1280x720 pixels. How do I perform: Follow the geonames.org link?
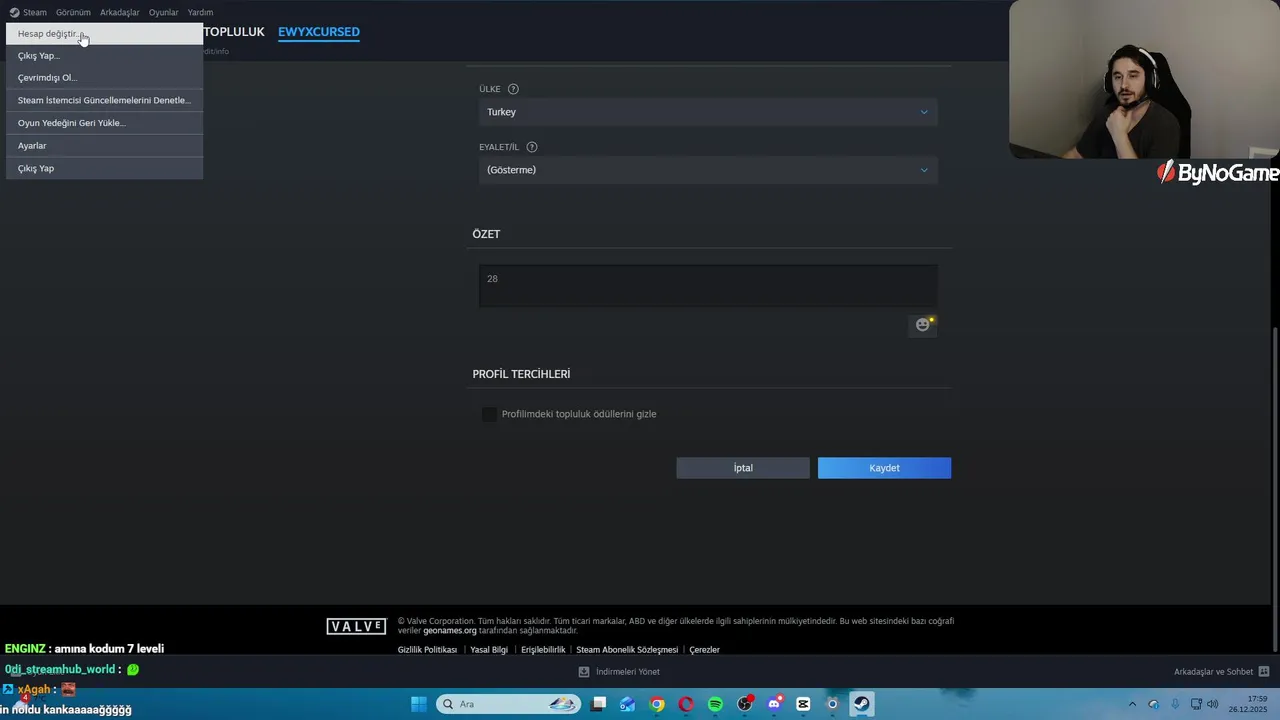click(450, 631)
